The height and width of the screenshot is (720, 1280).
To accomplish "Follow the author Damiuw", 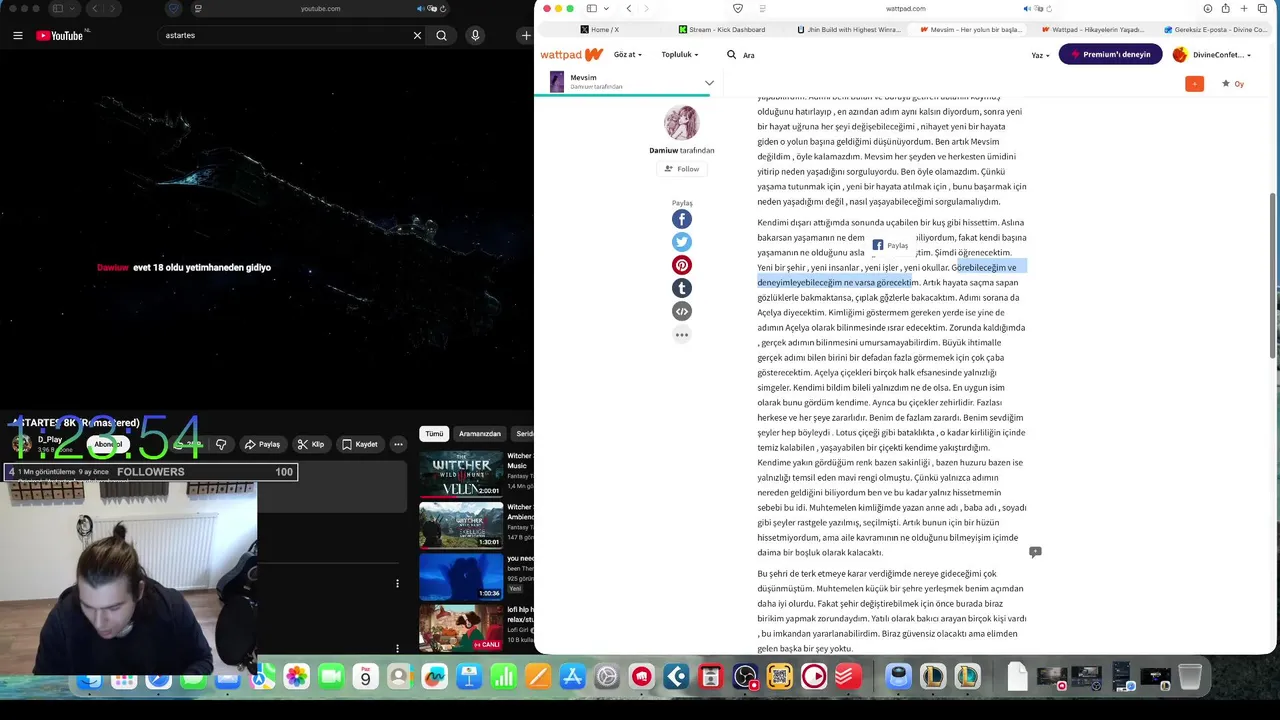I will pyautogui.click(x=682, y=169).
